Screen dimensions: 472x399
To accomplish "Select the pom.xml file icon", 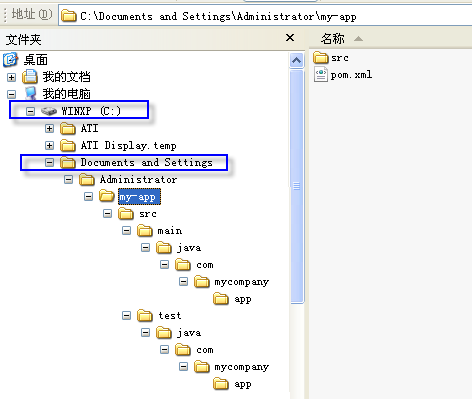I will (x=321, y=74).
